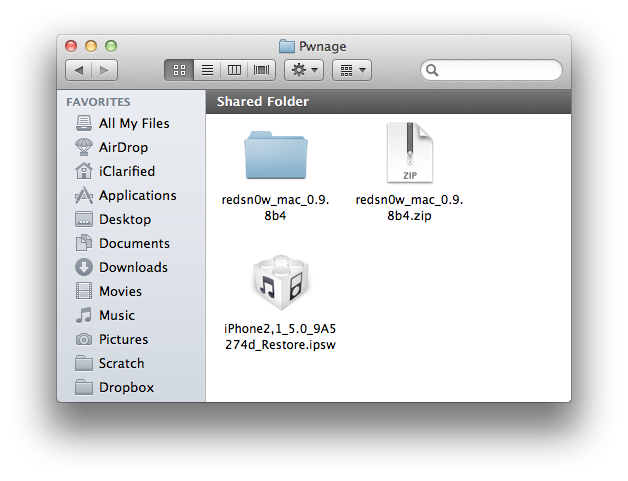The width and height of the screenshot is (628, 481).
Task: Go forward with the right arrow button
Action: (105, 70)
